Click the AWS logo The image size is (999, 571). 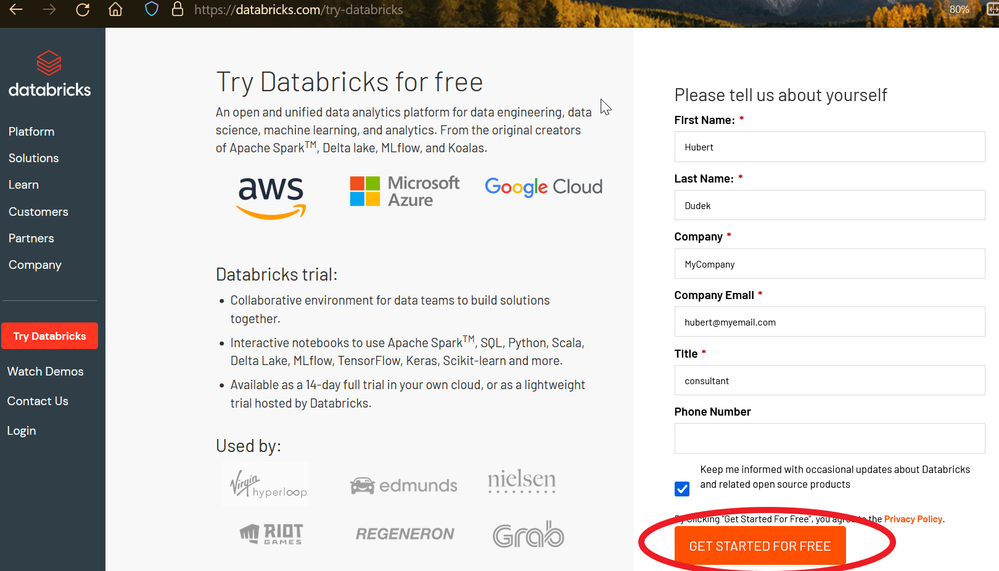click(x=271, y=196)
